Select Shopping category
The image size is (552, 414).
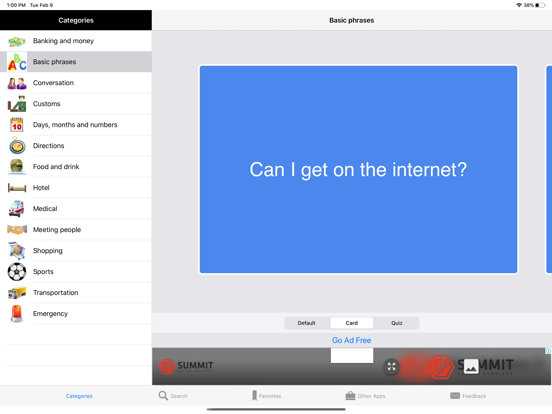[76, 251]
